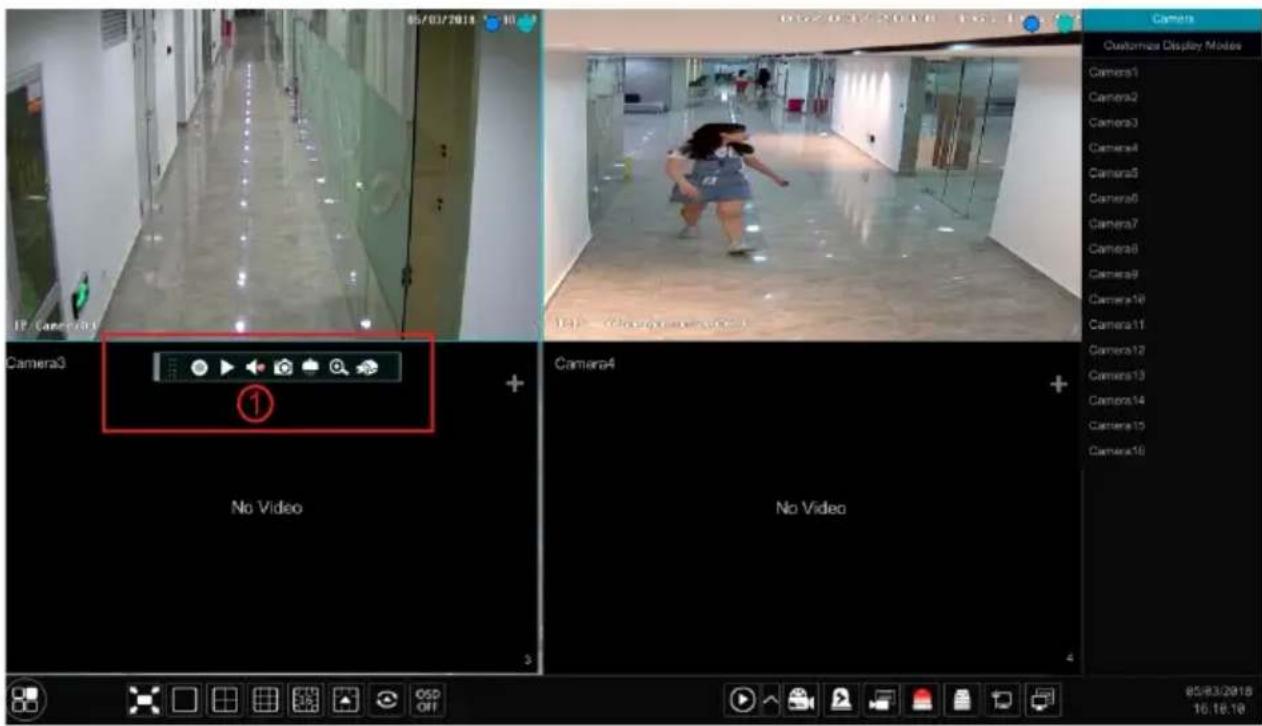Viewport: 1262px width, 726px height.
Task: Activate zoom-in magnifier in floating toolbar
Action: (x=339, y=367)
